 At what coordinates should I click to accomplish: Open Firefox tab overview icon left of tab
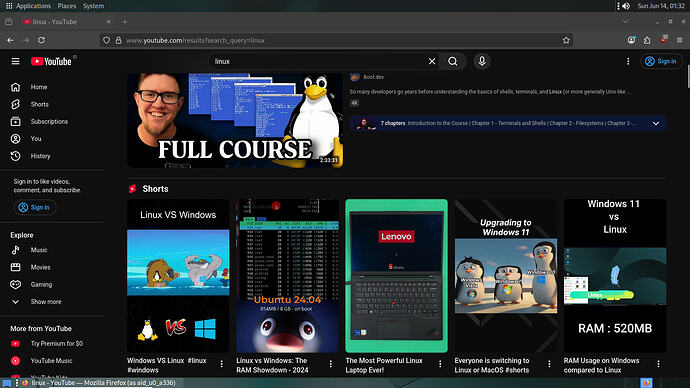click(8, 22)
